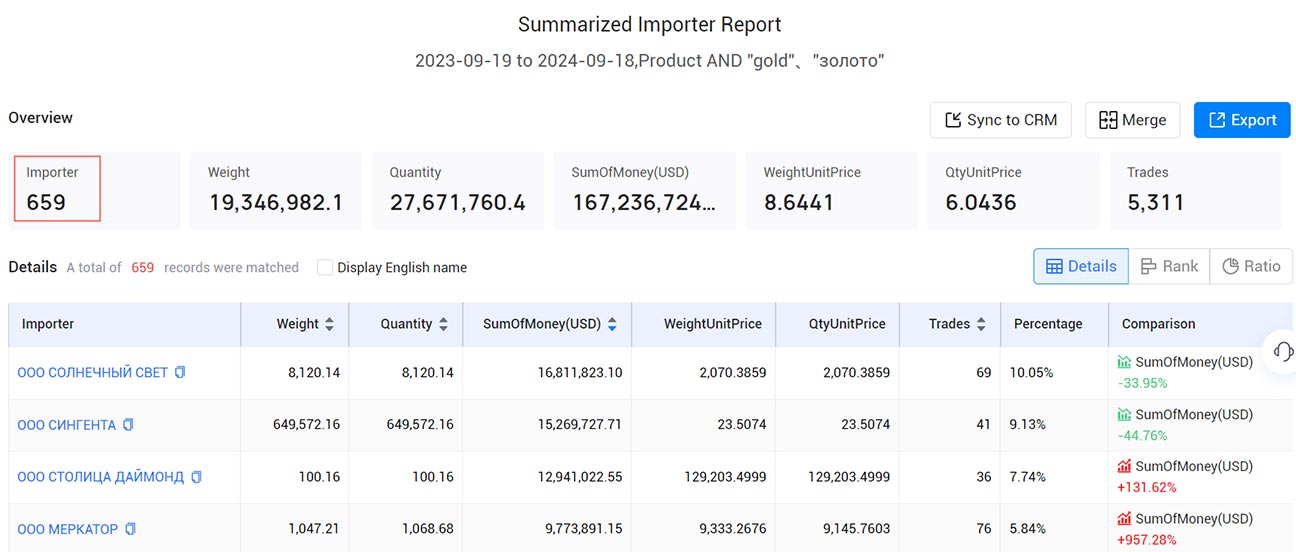Click the -44.76% comparison value
The image size is (1296, 552).
pos(1143,435)
